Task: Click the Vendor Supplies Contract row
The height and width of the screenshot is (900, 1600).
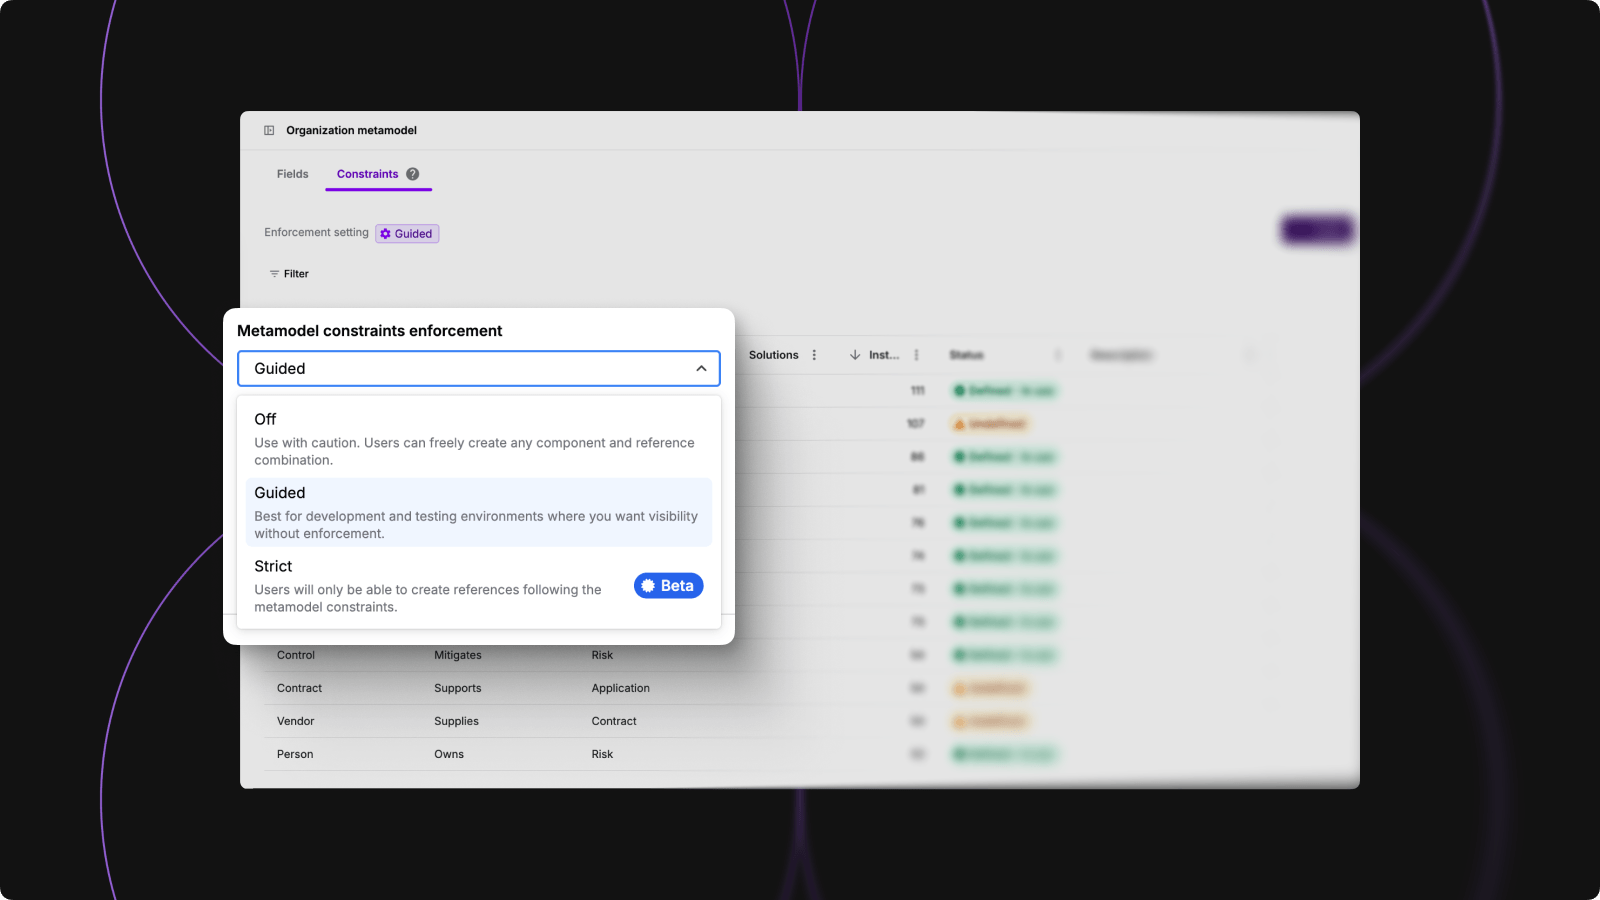Action: (x=457, y=721)
